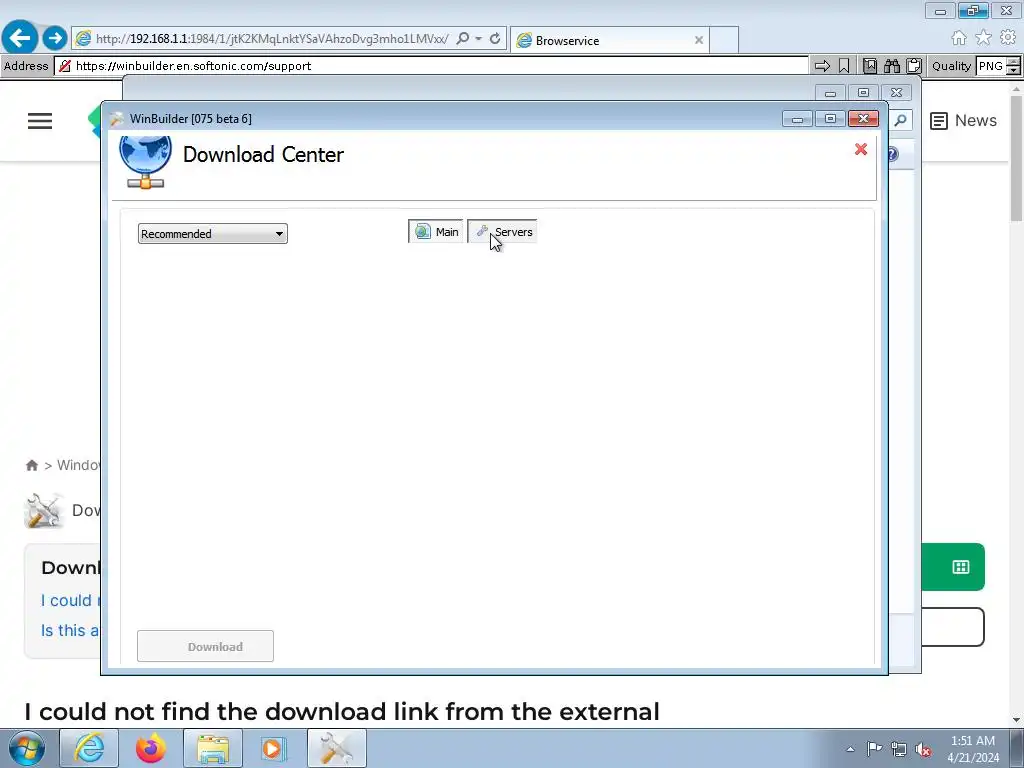The height and width of the screenshot is (768, 1024).
Task: Click the IE search magnifier icon
Action: click(462, 39)
